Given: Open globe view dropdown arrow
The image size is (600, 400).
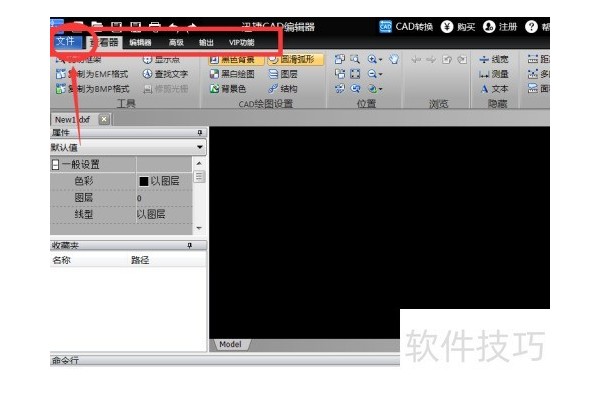Looking at the screenshot, I should 380,90.
